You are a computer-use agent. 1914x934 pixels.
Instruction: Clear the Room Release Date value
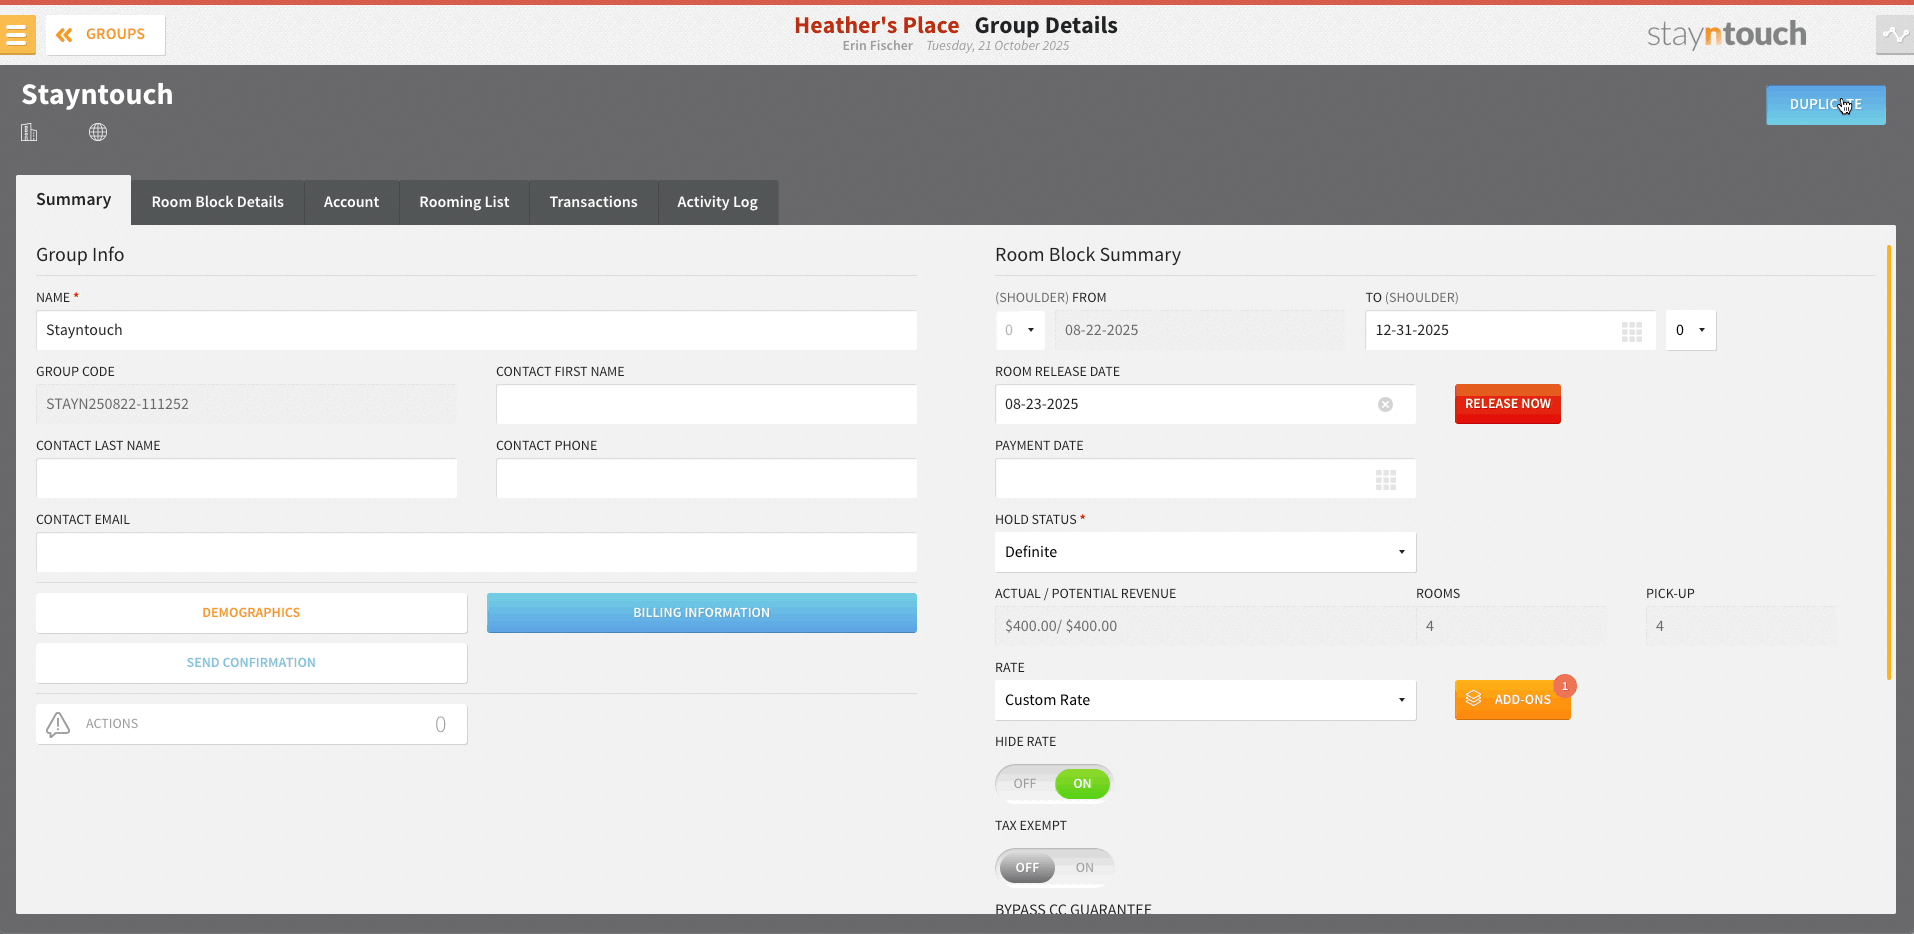coord(1385,404)
